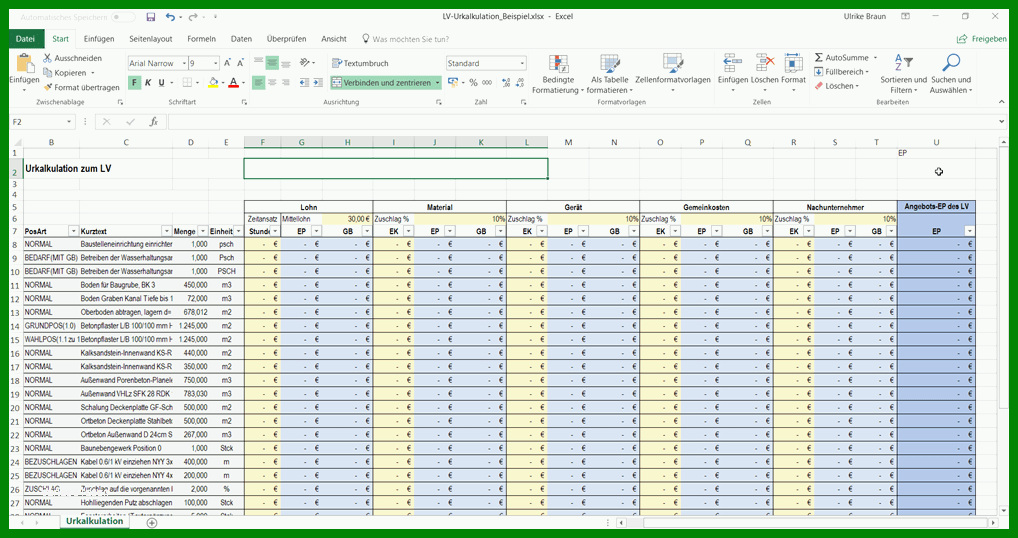Decrease font size with smaller A
The height and width of the screenshot is (538, 1018).
coord(240,64)
